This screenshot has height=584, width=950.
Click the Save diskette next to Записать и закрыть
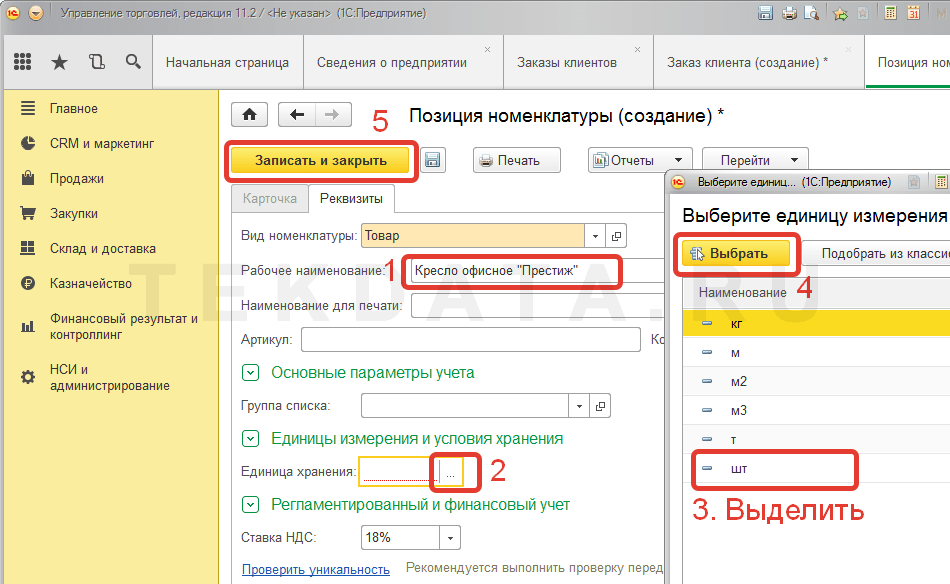point(433,160)
